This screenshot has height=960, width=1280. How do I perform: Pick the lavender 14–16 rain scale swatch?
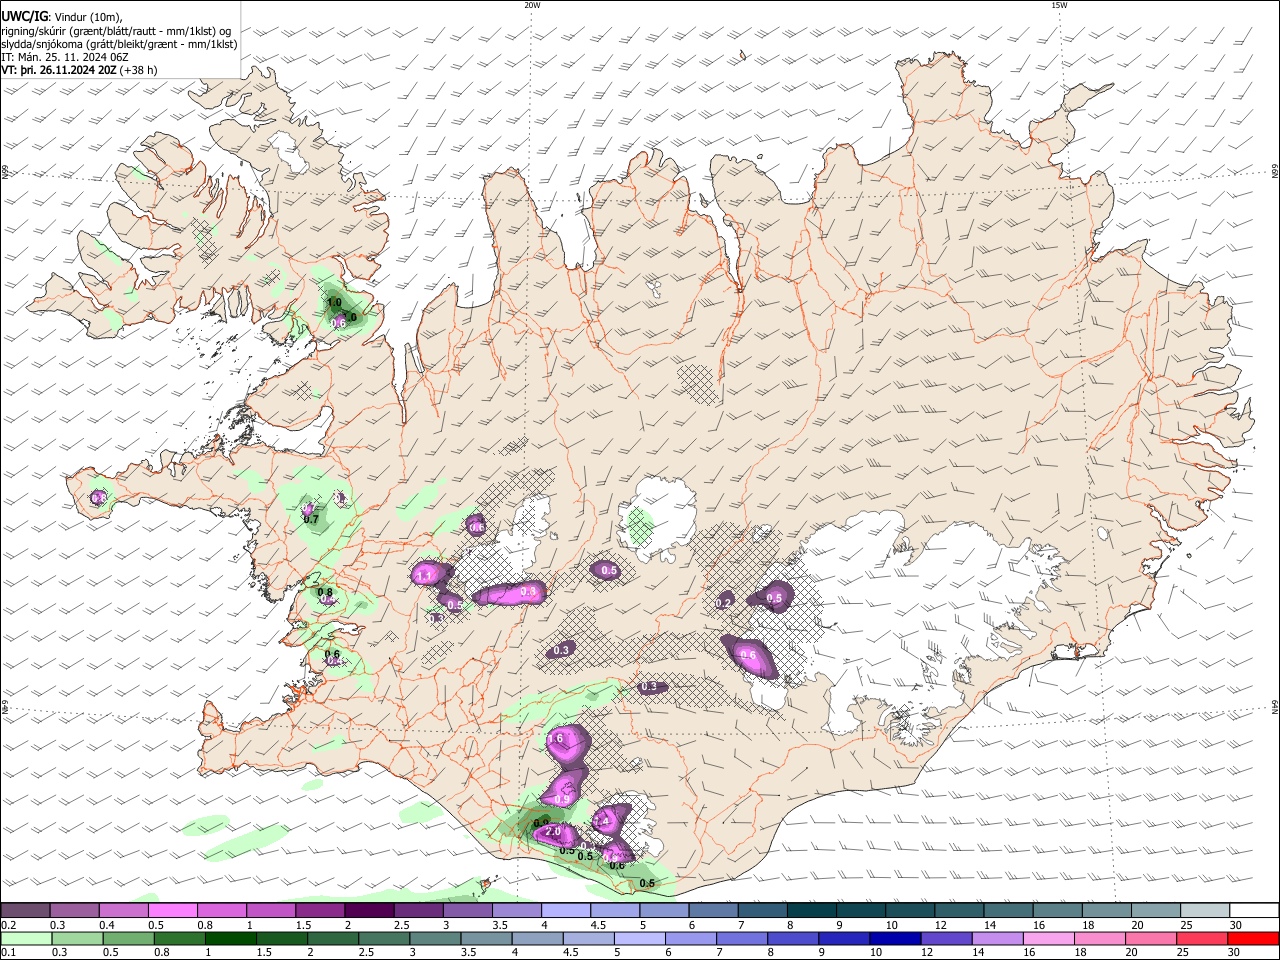tap(996, 938)
